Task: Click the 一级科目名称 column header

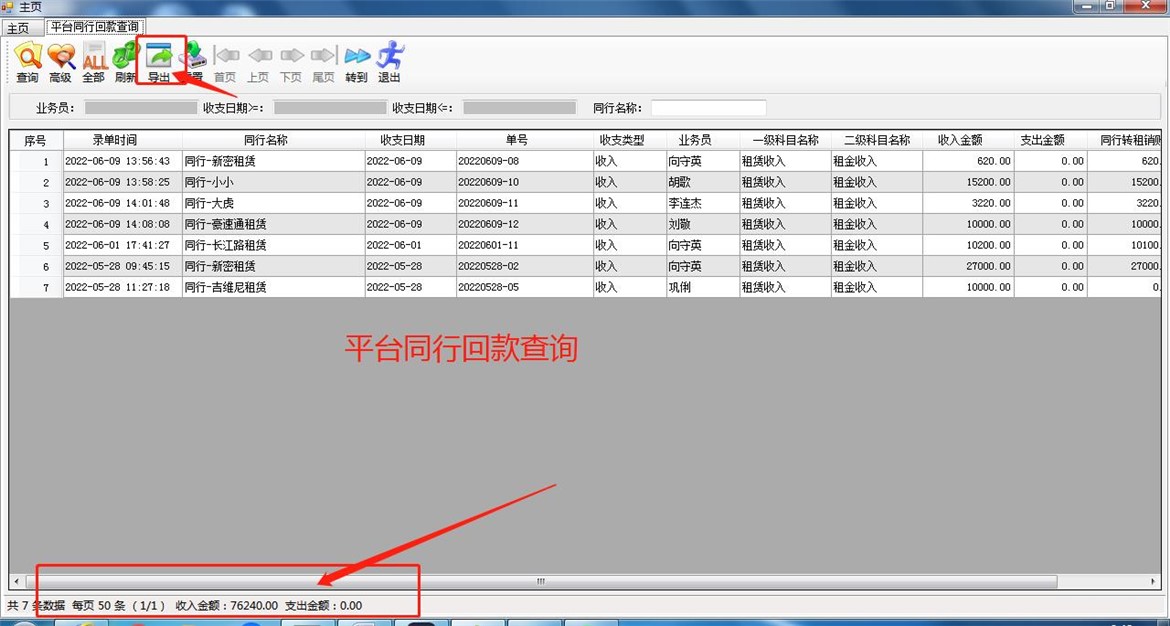Action: [x=785, y=140]
